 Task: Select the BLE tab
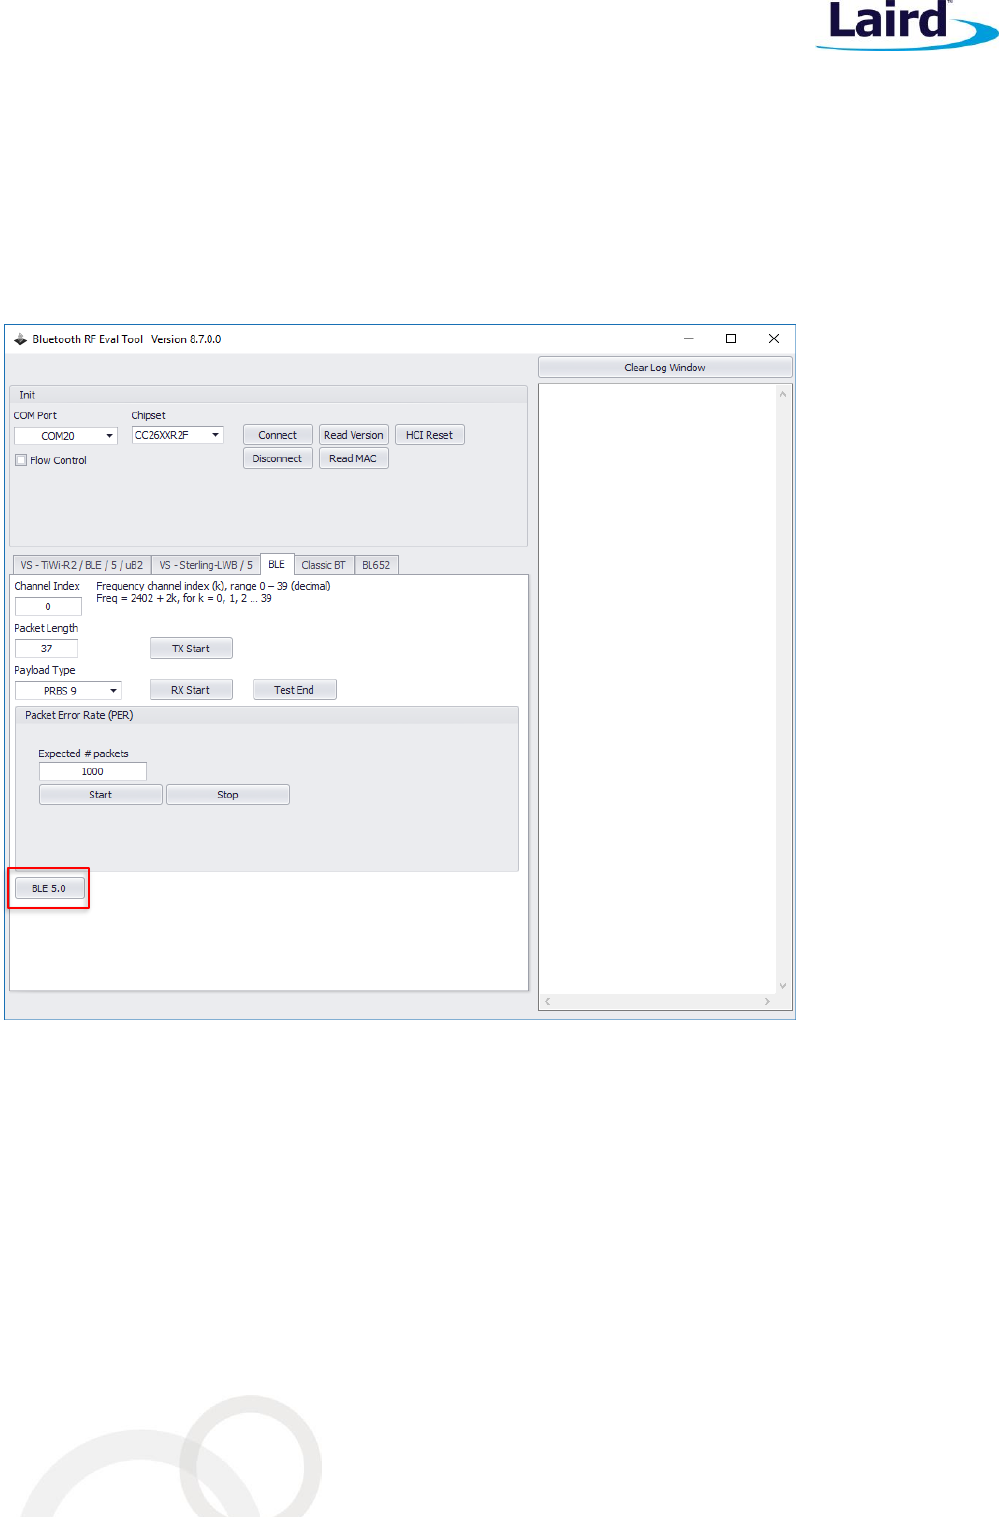(x=277, y=564)
